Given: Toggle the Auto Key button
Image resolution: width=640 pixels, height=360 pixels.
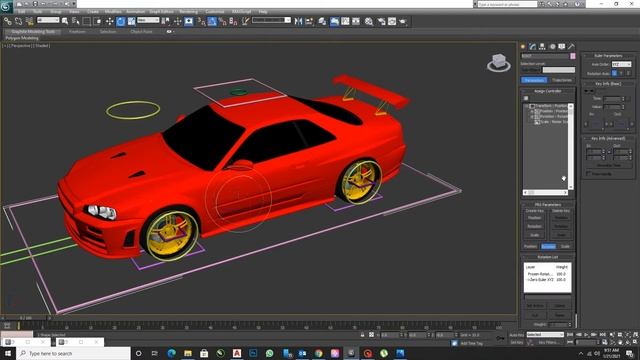Looking at the screenshot, I should pos(517,335).
